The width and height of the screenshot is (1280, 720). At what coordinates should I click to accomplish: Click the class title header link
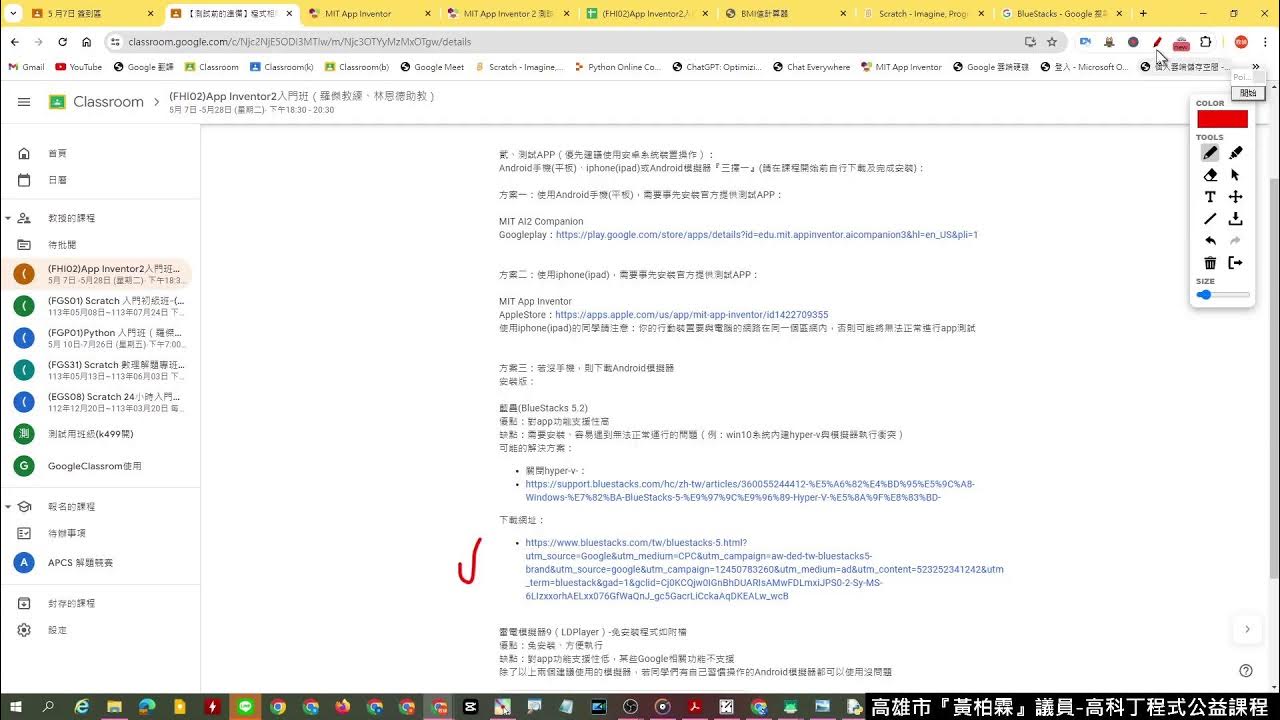[302, 96]
